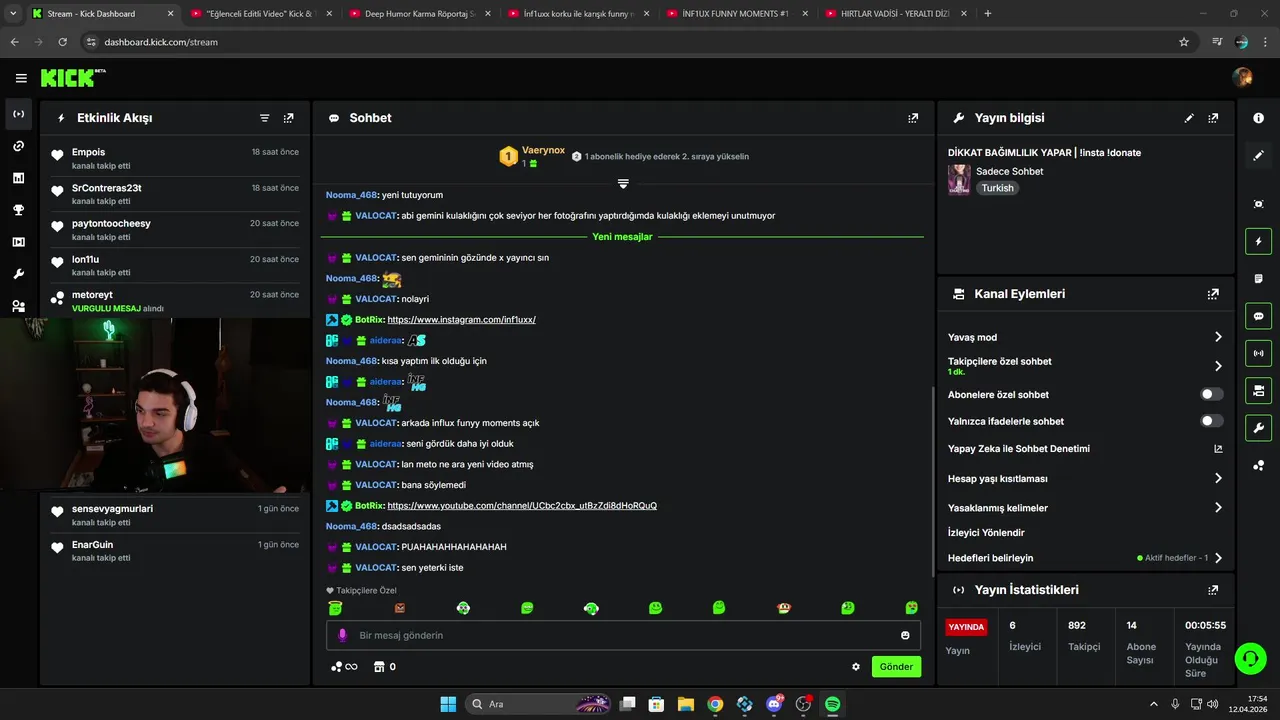Open the points icon with infinity symbol
The width and height of the screenshot is (1280, 720).
(344, 667)
